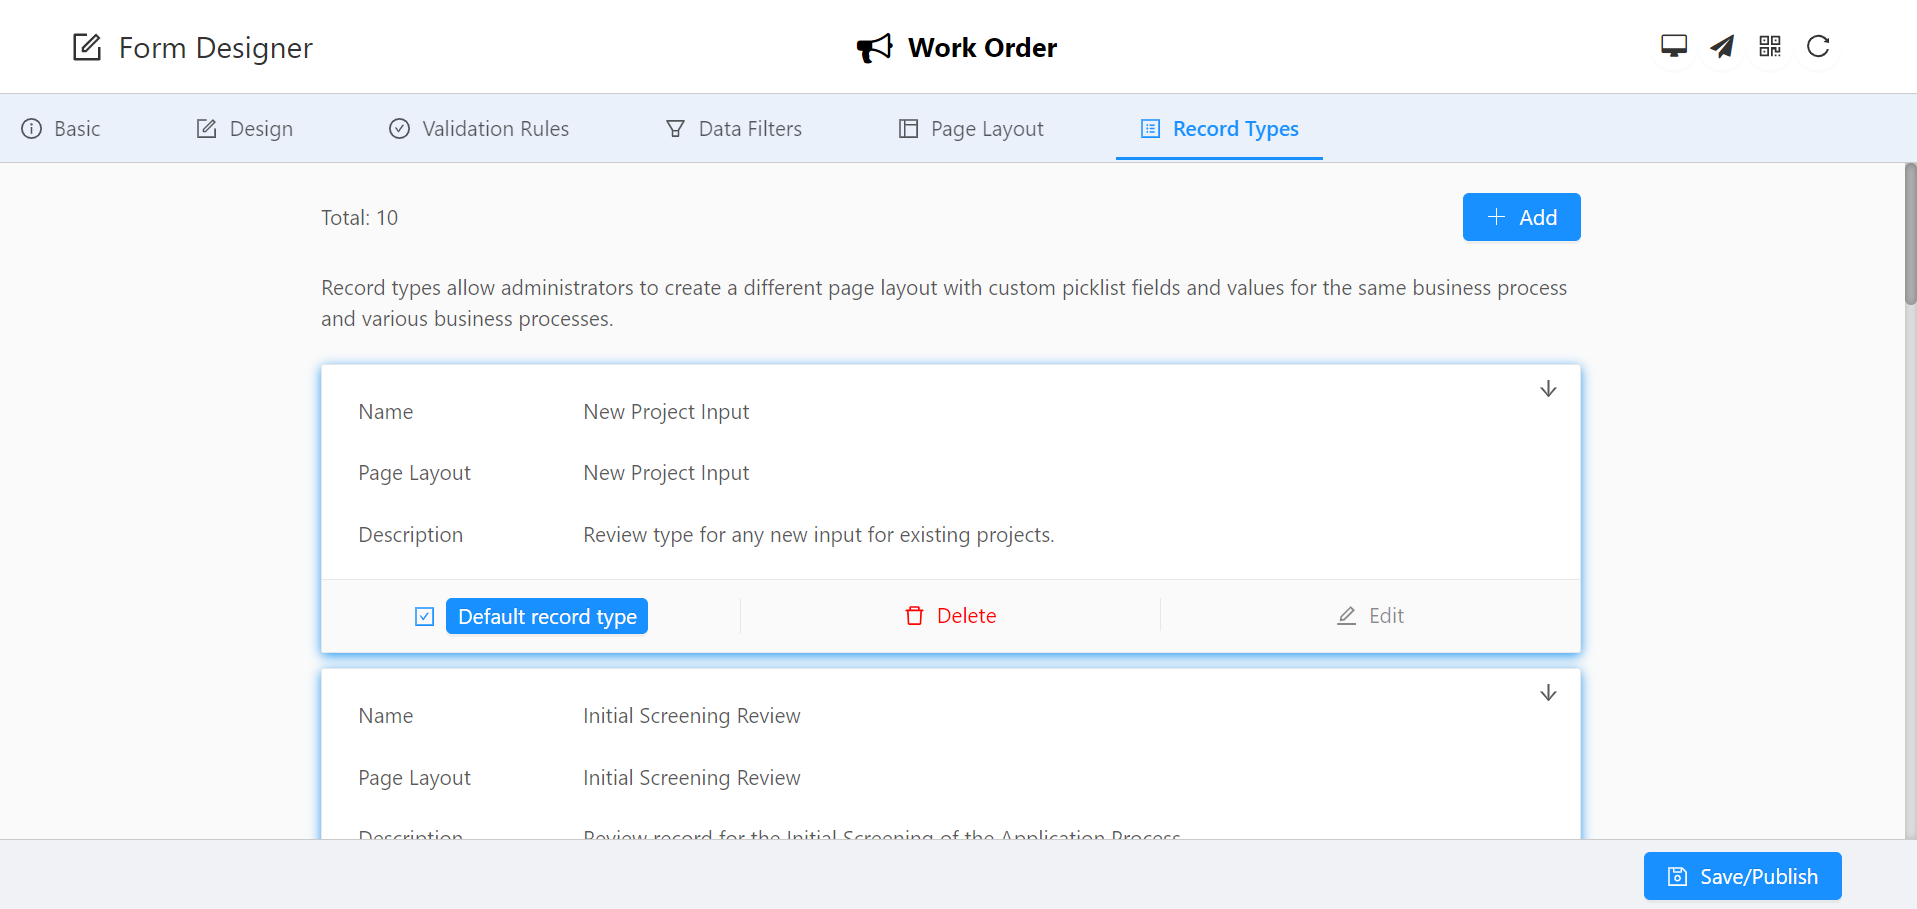Toggle the Default record type checkbox

pyautogui.click(x=425, y=616)
